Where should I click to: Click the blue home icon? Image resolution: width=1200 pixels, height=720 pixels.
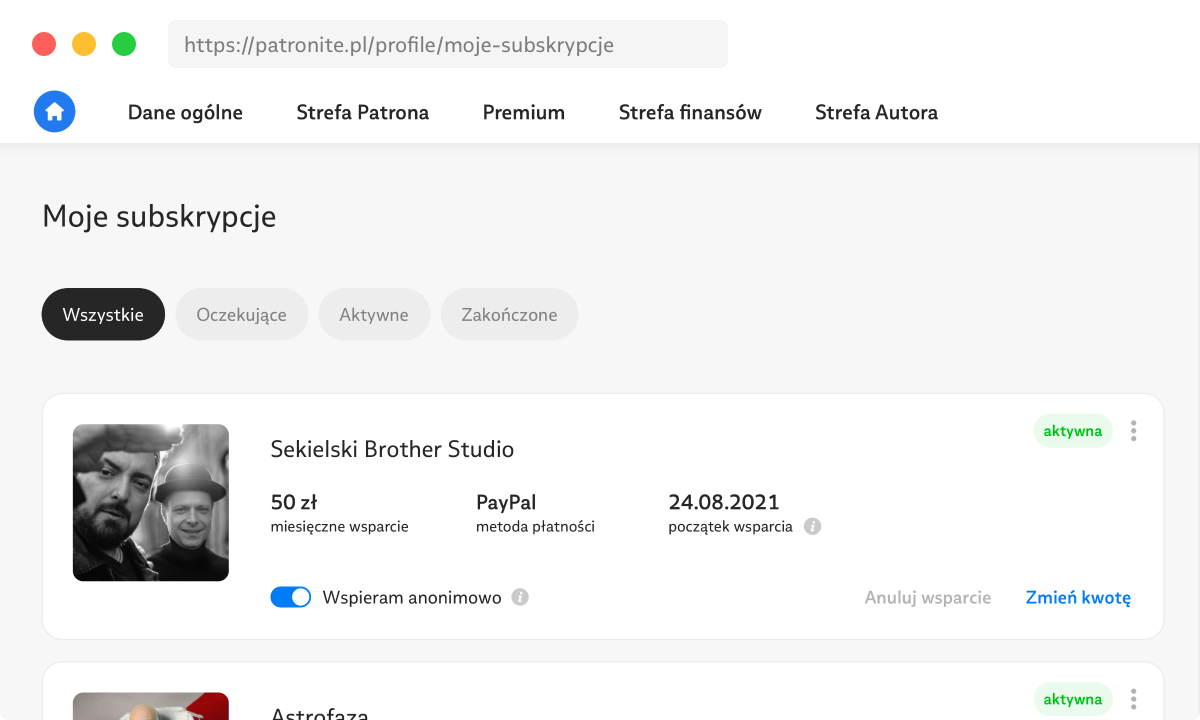[x=55, y=112]
